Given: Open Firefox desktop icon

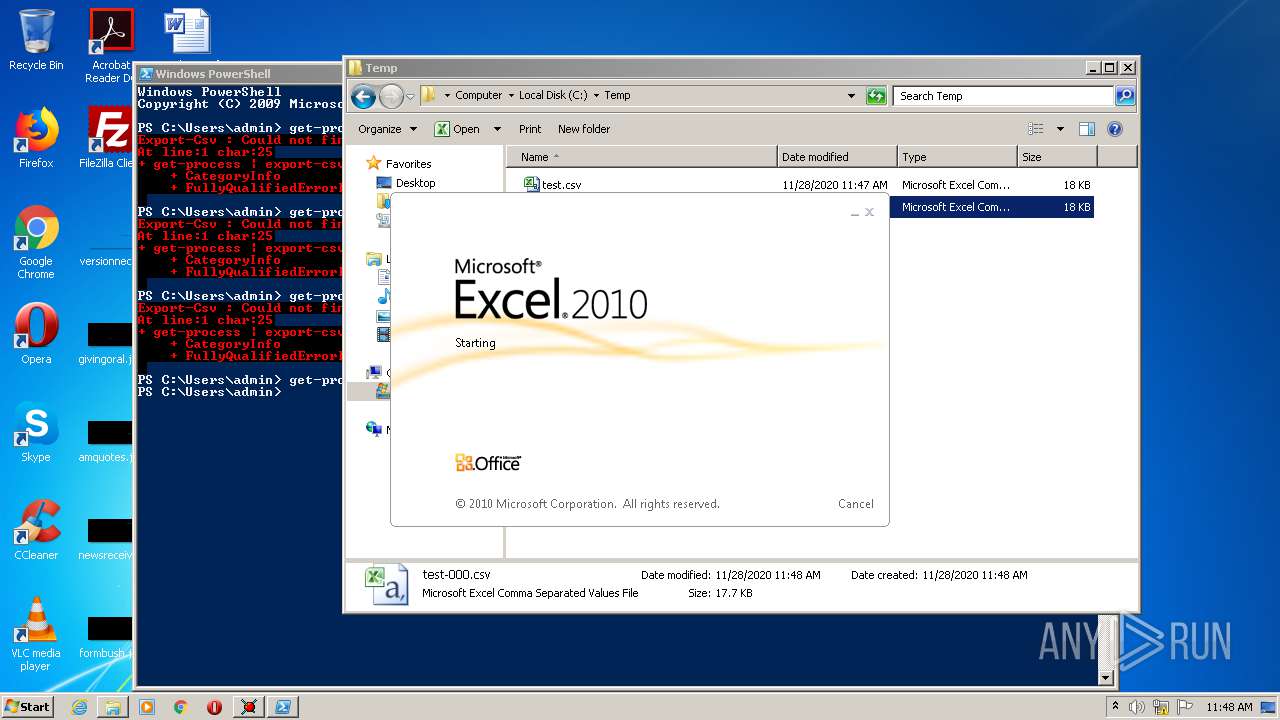Looking at the screenshot, I should [36, 138].
